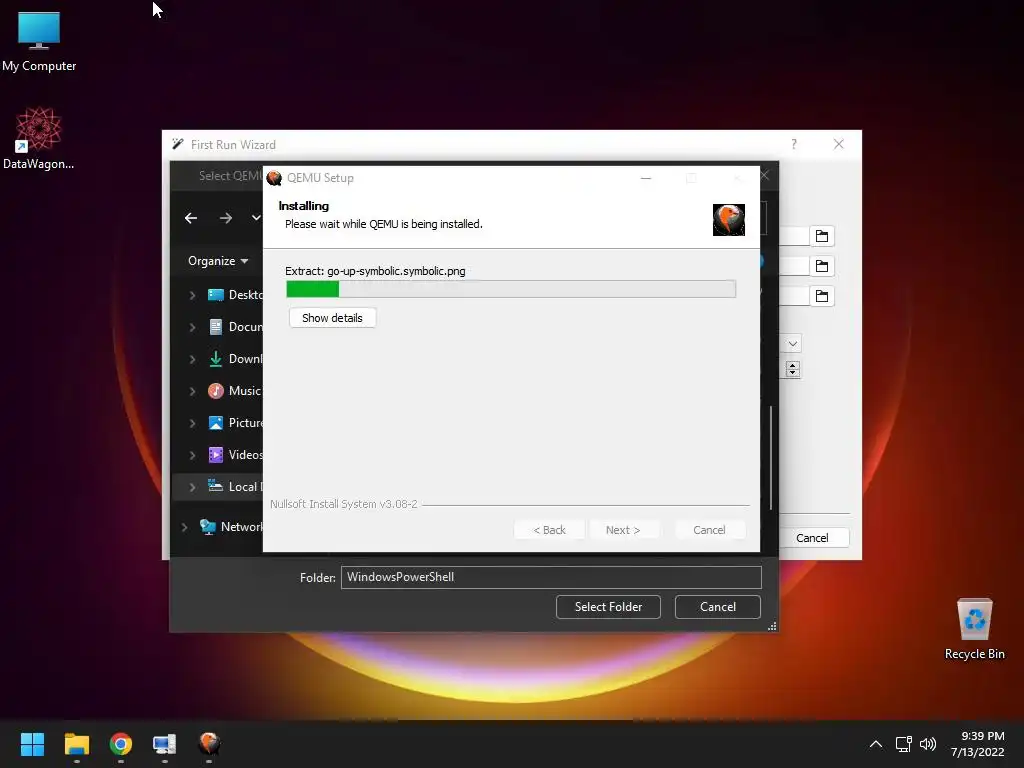
Task: Open the volume control in the tray
Action: [927, 744]
